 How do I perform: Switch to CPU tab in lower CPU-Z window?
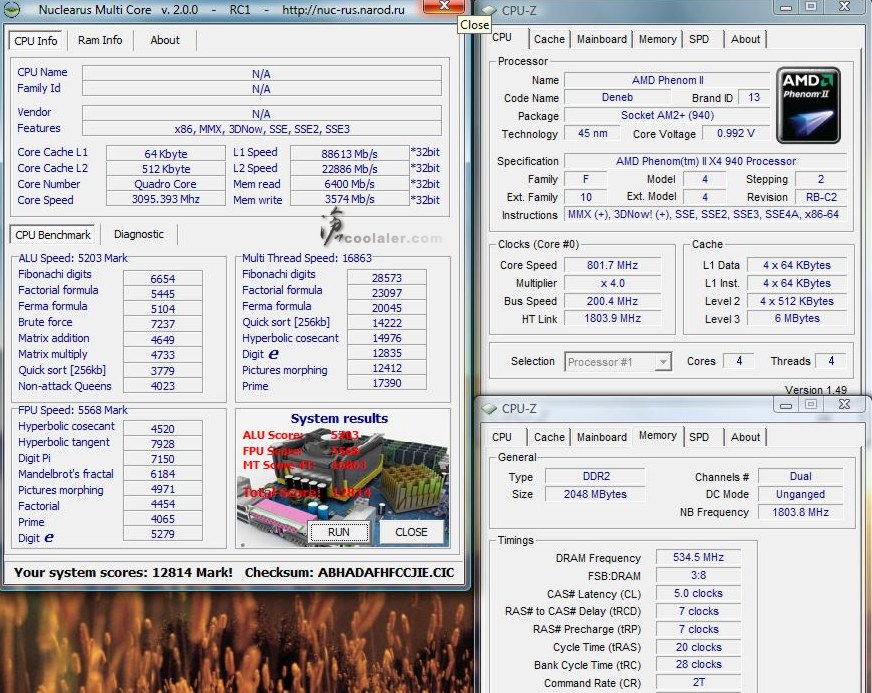(x=502, y=437)
